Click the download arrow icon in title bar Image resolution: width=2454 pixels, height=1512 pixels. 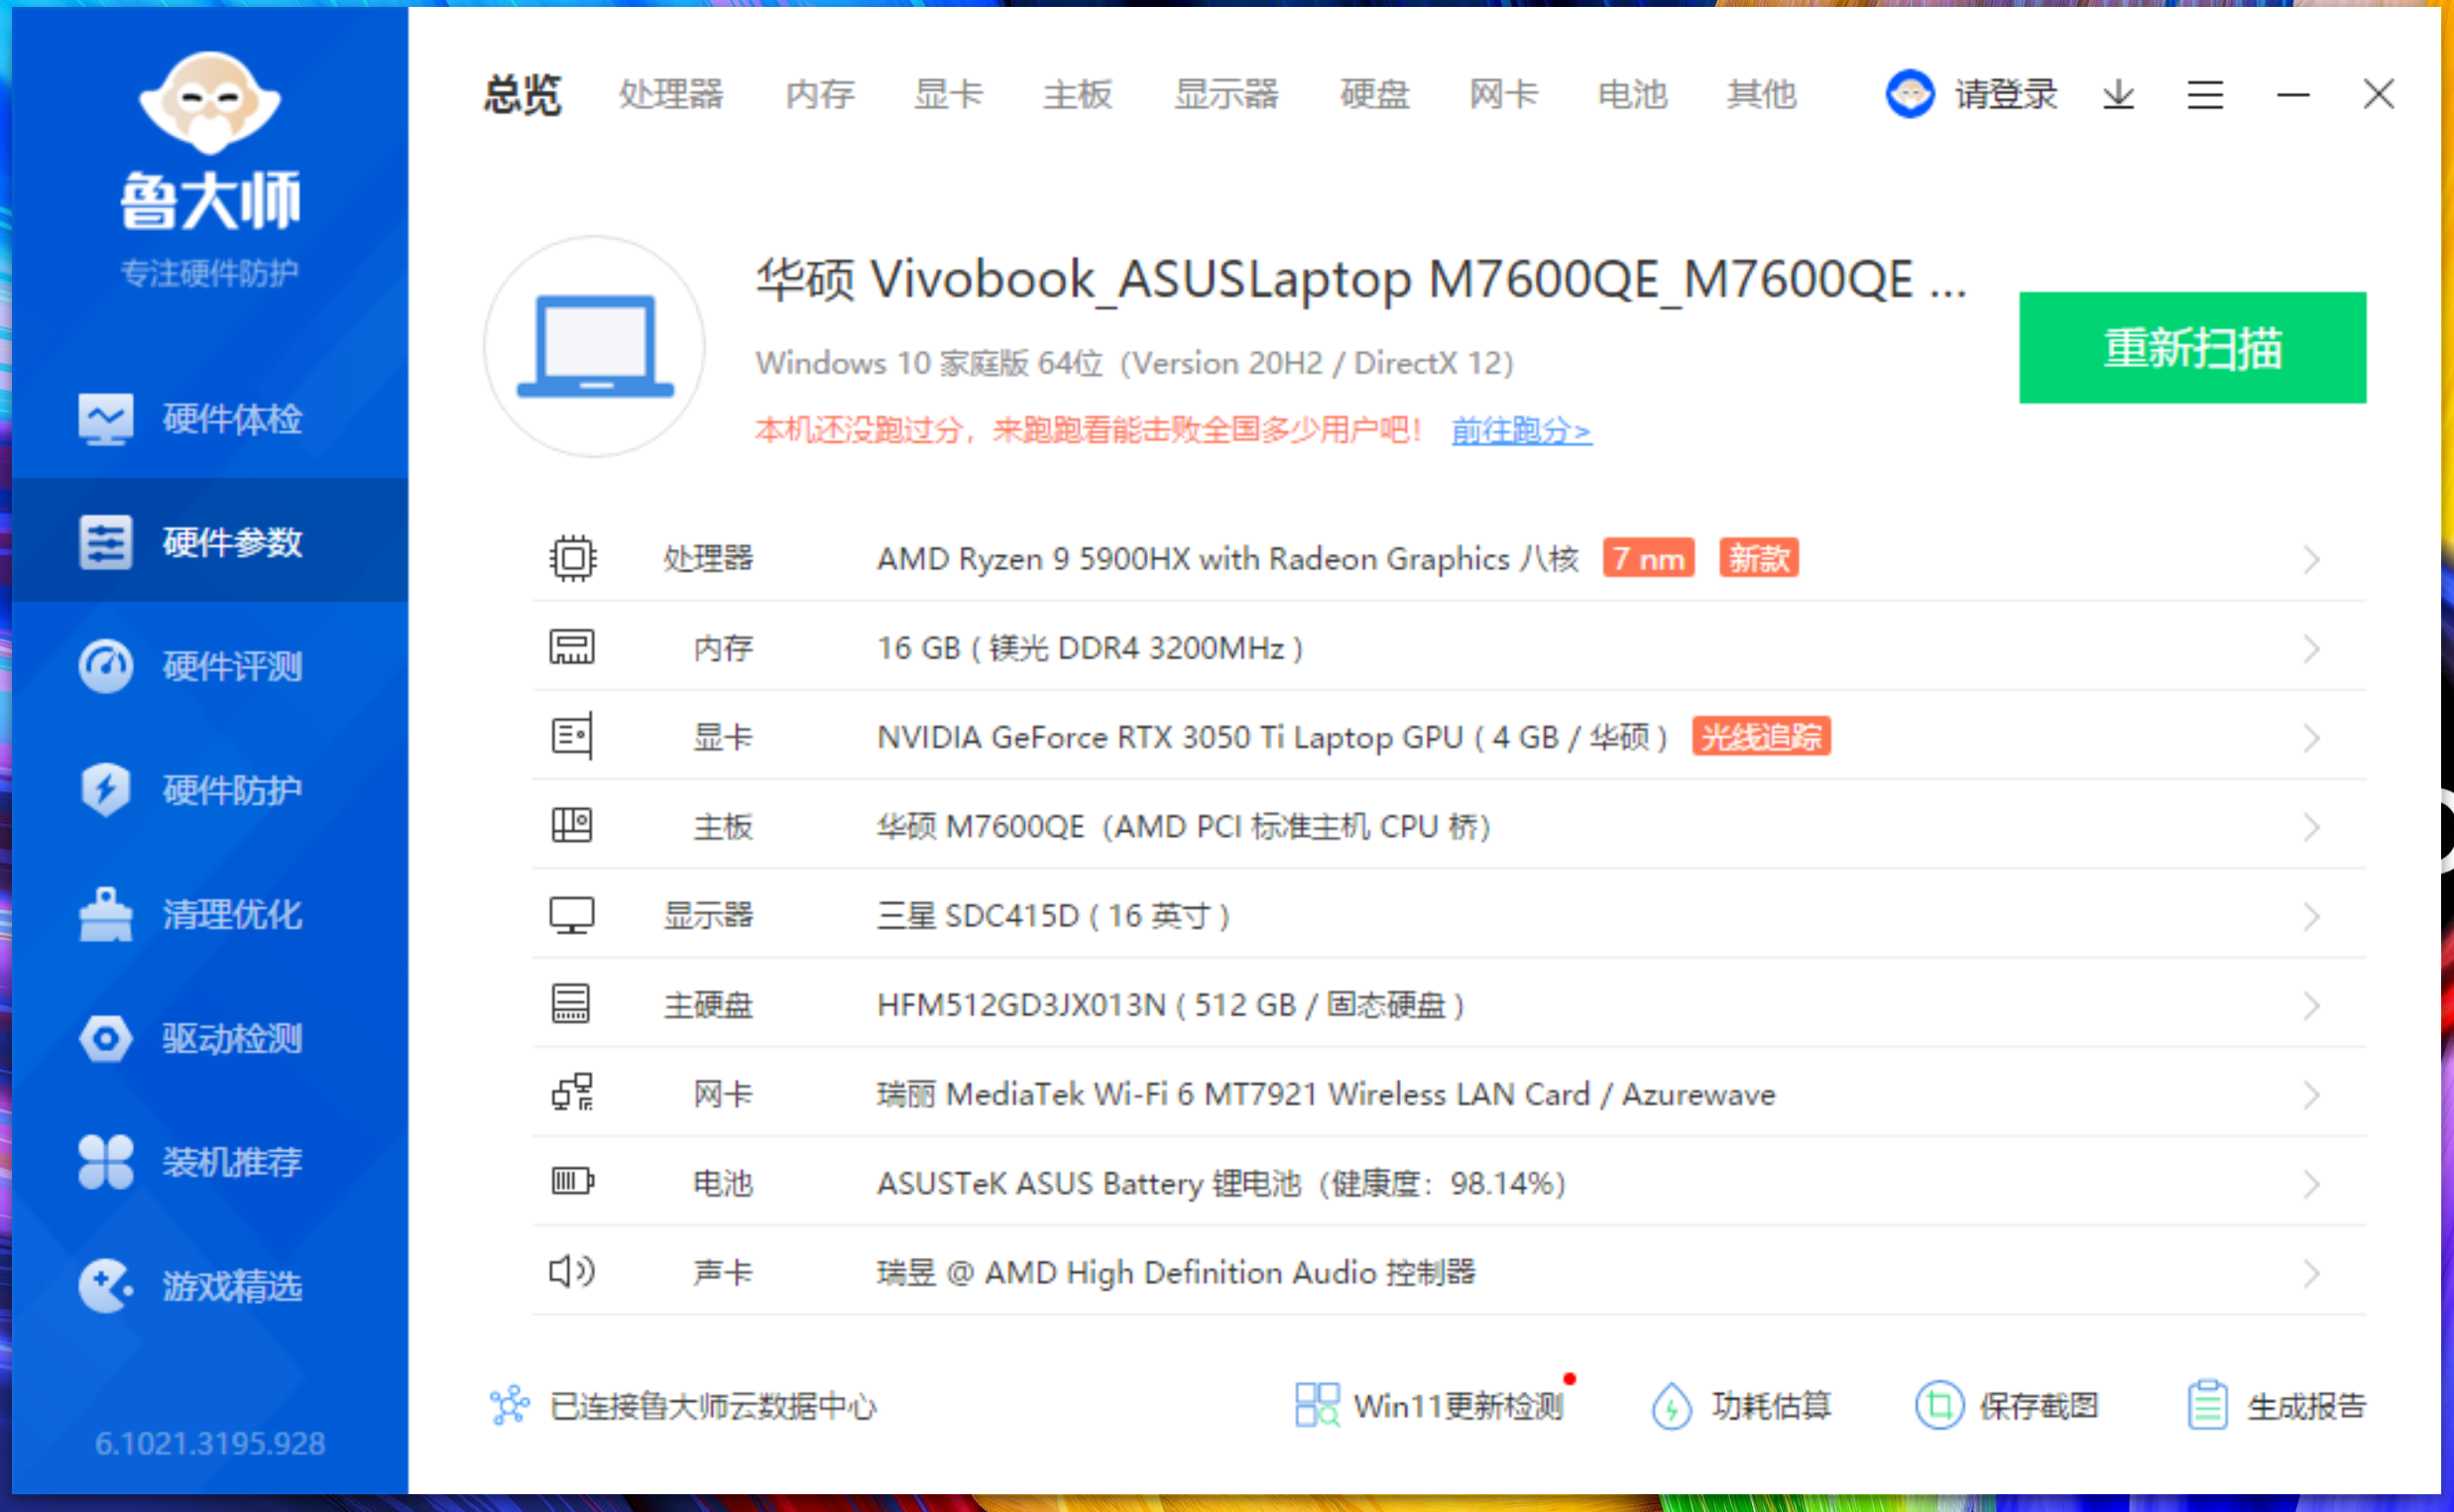2118,95
